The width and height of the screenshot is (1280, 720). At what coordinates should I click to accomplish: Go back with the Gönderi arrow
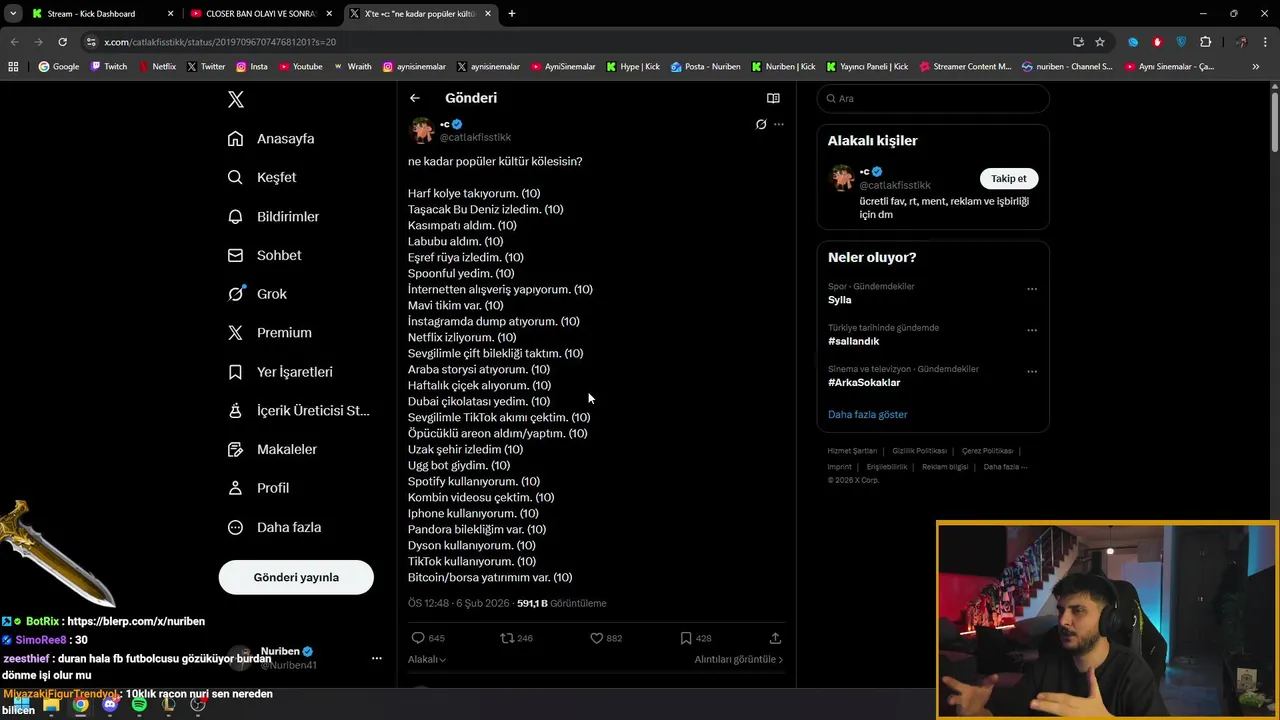tap(415, 98)
